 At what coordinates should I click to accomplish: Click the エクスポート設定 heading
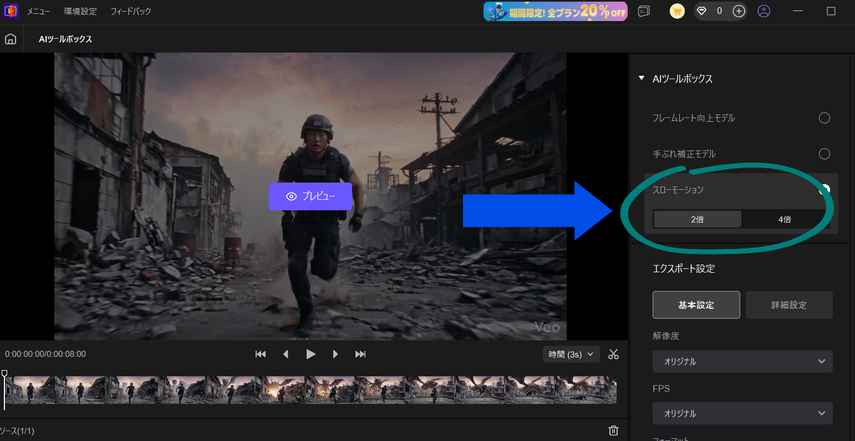[683, 269]
